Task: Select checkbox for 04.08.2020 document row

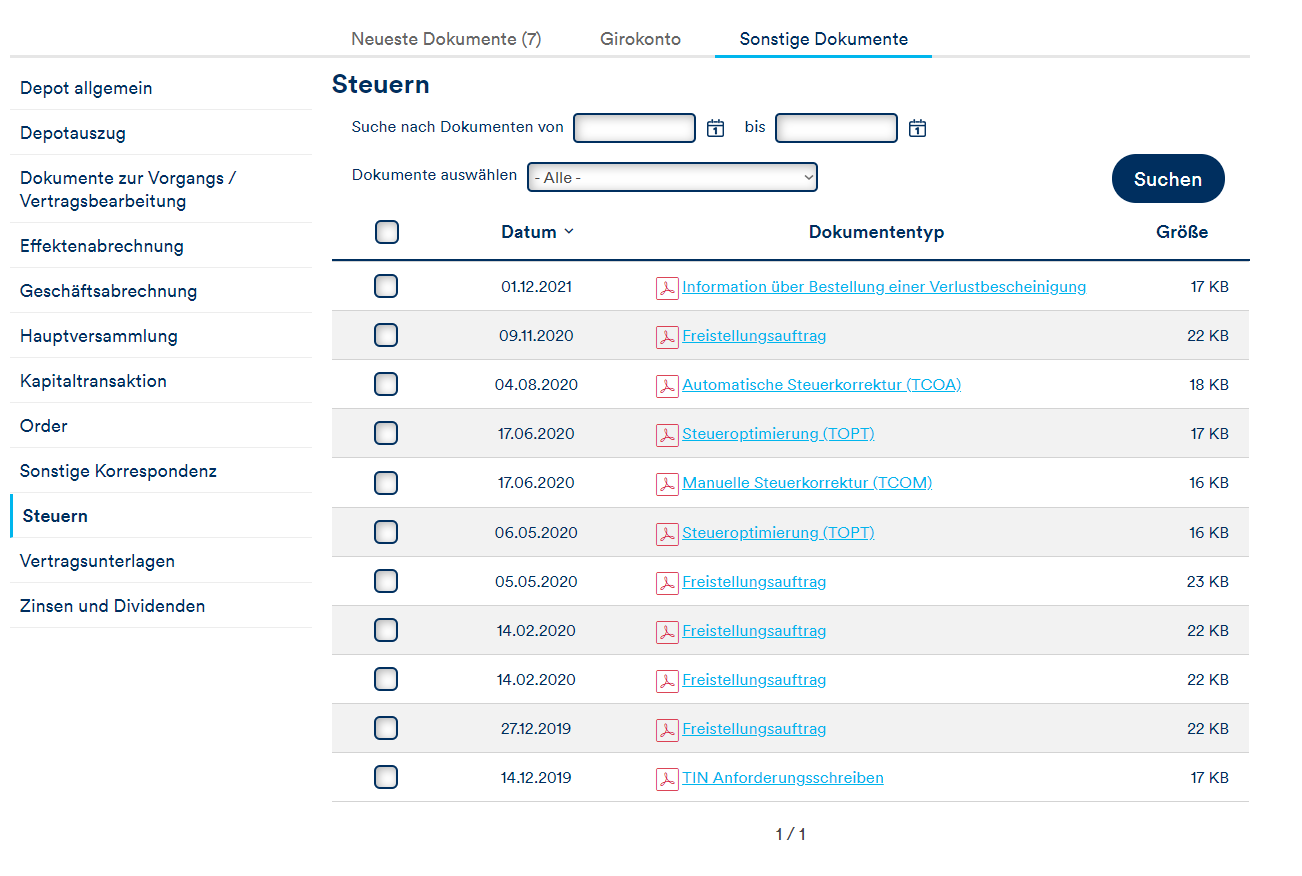Action: pyautogui.click(x=386, y=384)
